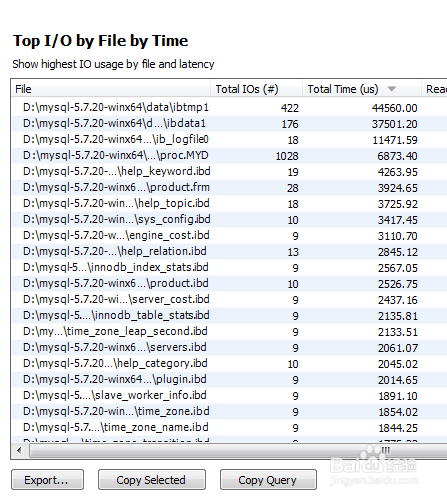
Task: Click the total time value 11471.59
Action: (x=395, y=140)
